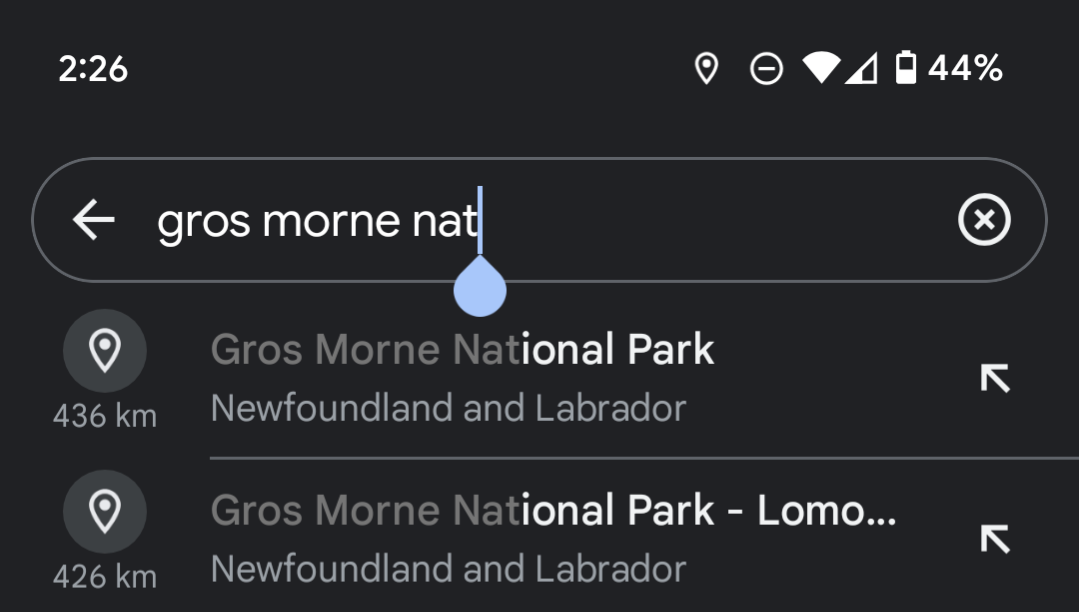The width and height of the screenshot is (1079, 612).
Task: Tap the location pin icon beside 426 km
Action: (x=105, y=510)
